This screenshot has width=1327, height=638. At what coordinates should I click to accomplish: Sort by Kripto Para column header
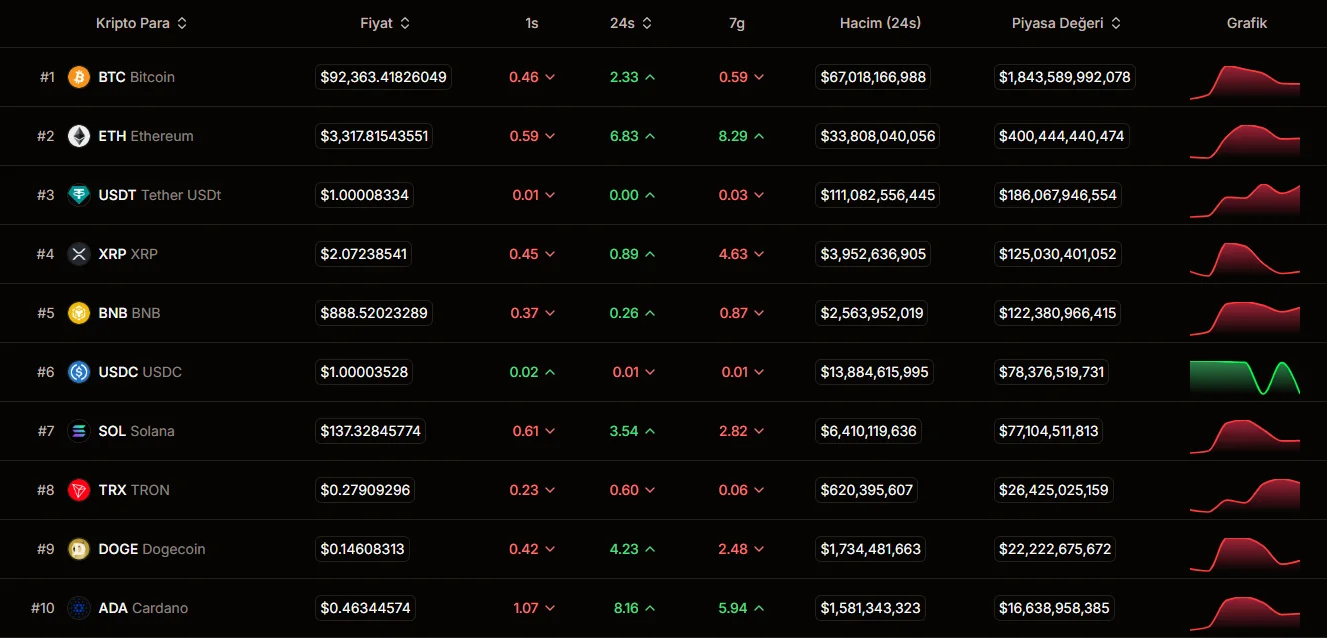(141, 23)
